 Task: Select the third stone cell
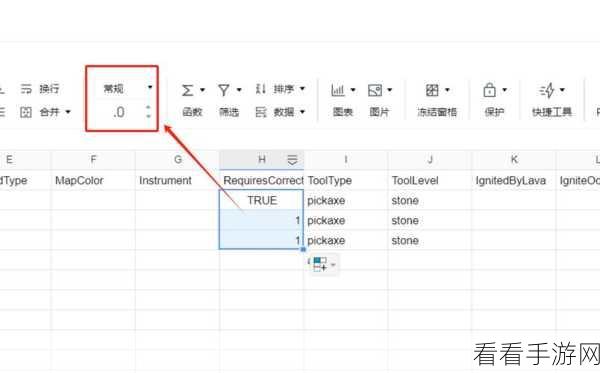(x=430, y=240)
